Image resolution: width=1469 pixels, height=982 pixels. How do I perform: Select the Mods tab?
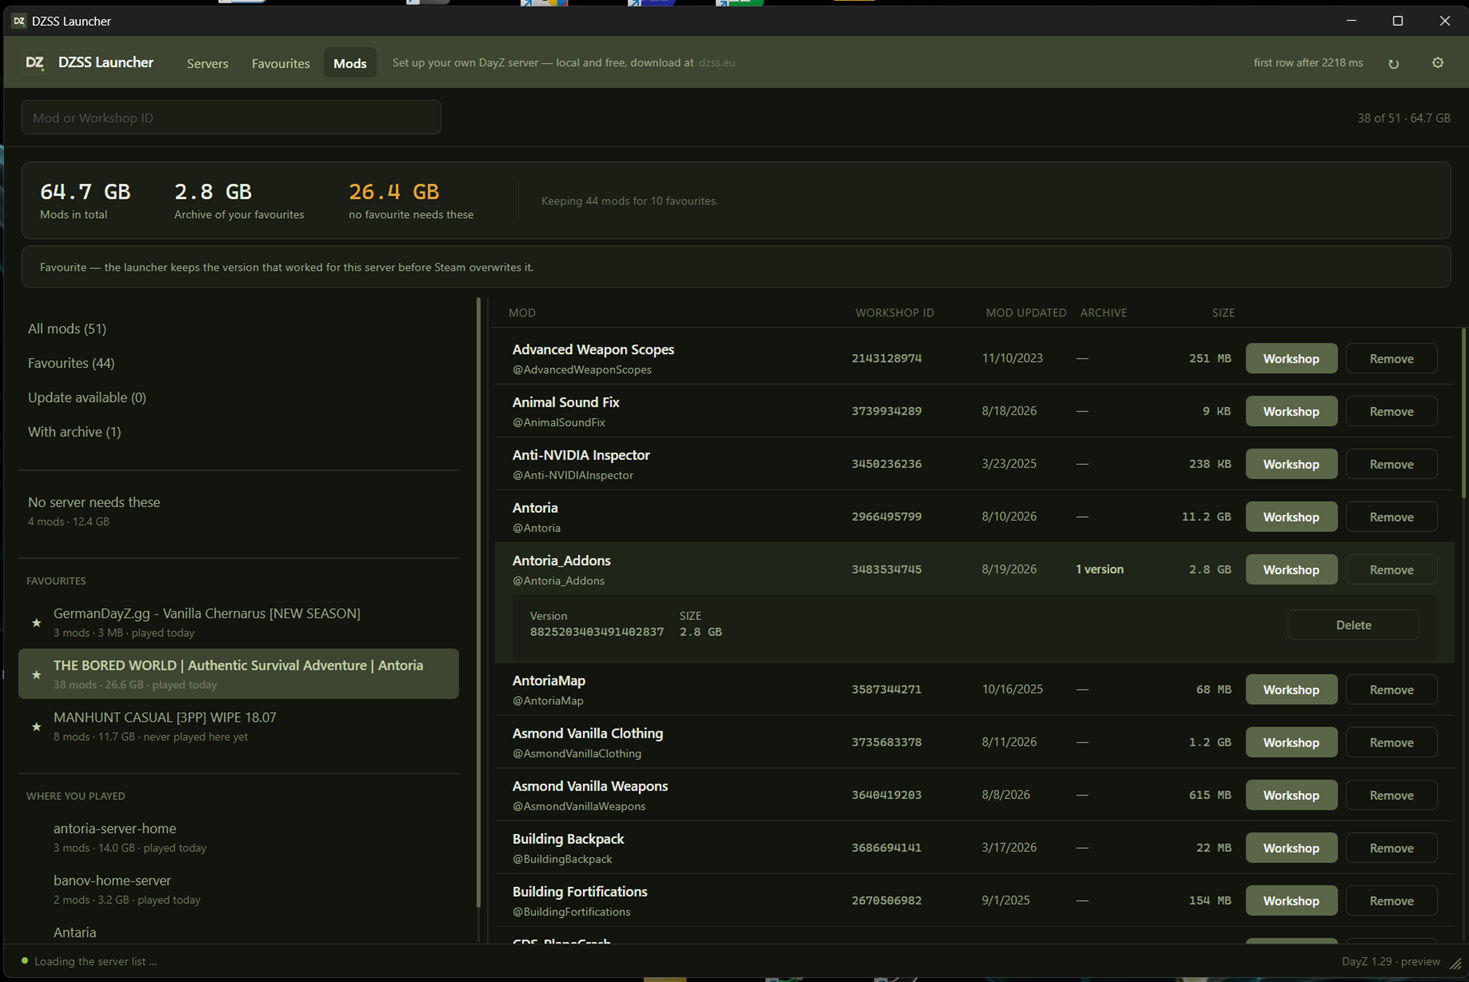[x=350, y=63]
